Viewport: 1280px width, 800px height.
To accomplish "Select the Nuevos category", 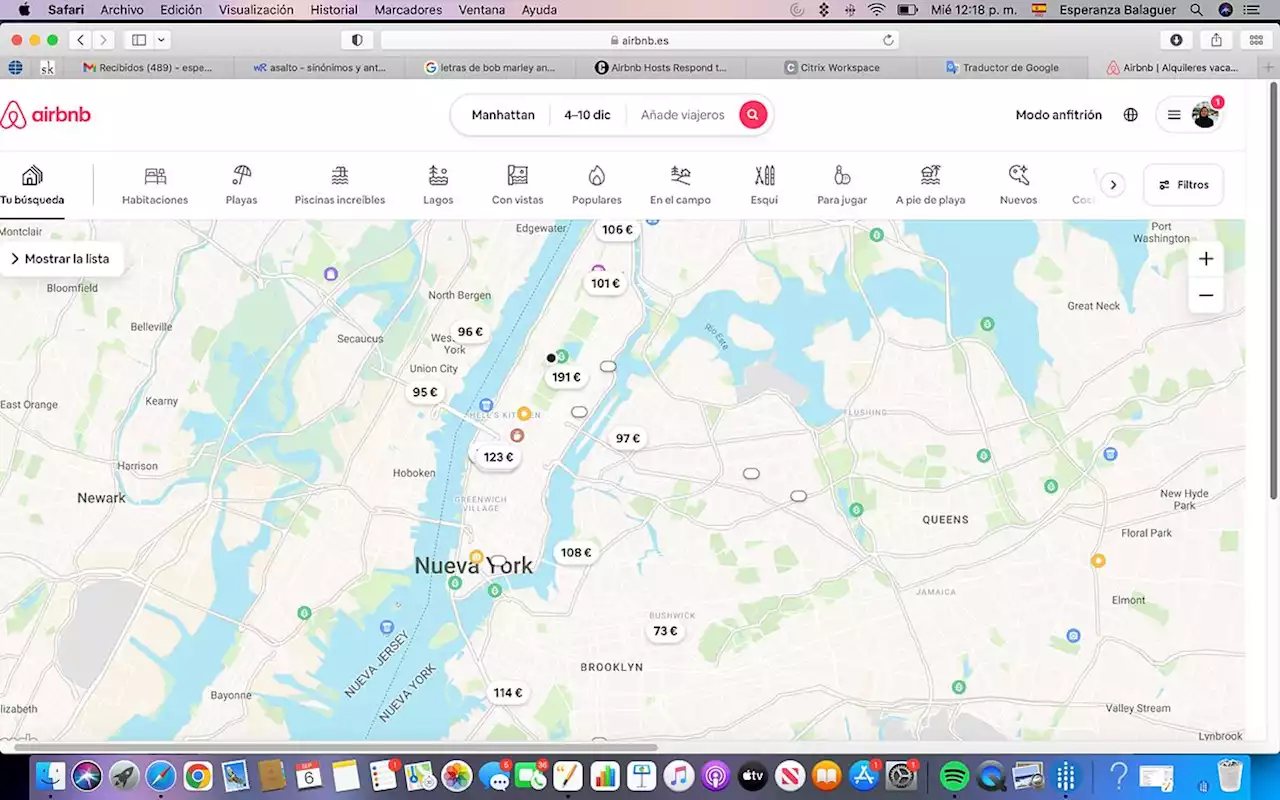I will (x=1018, y=186).
